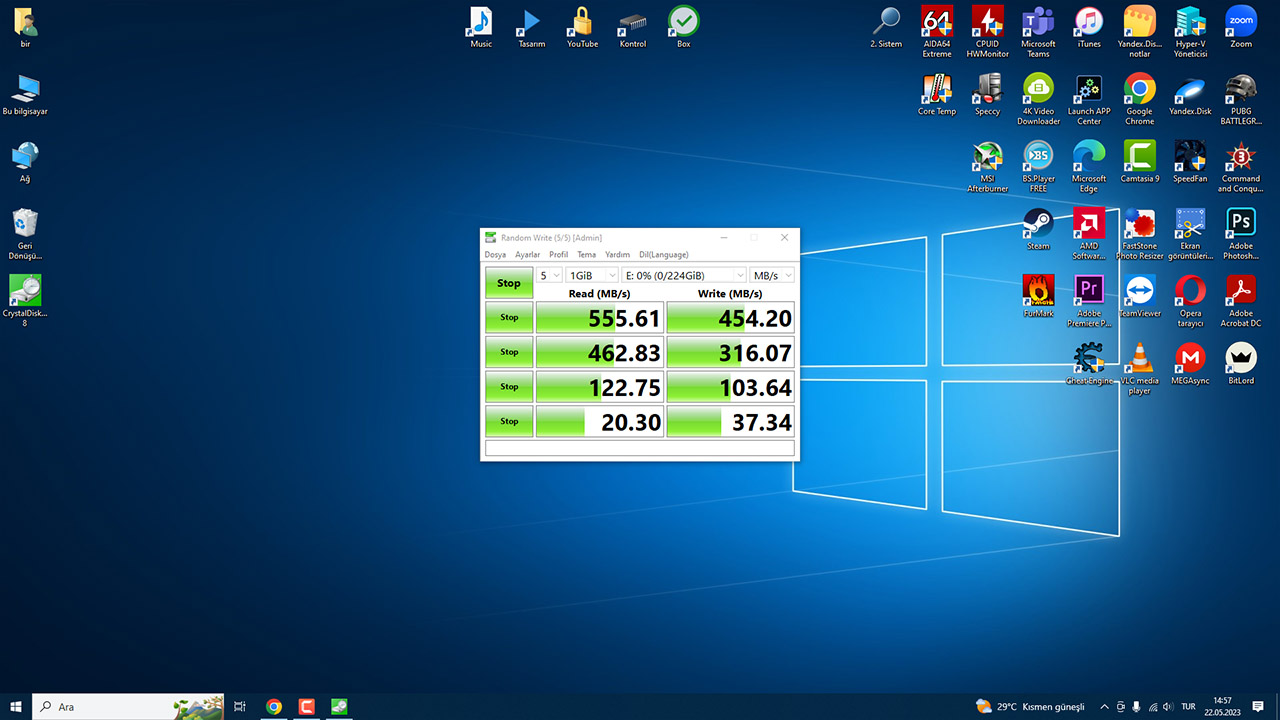Click the 454.20 write result bar
This screenshot has height=720, width=1280.
(x=730, y=318)
